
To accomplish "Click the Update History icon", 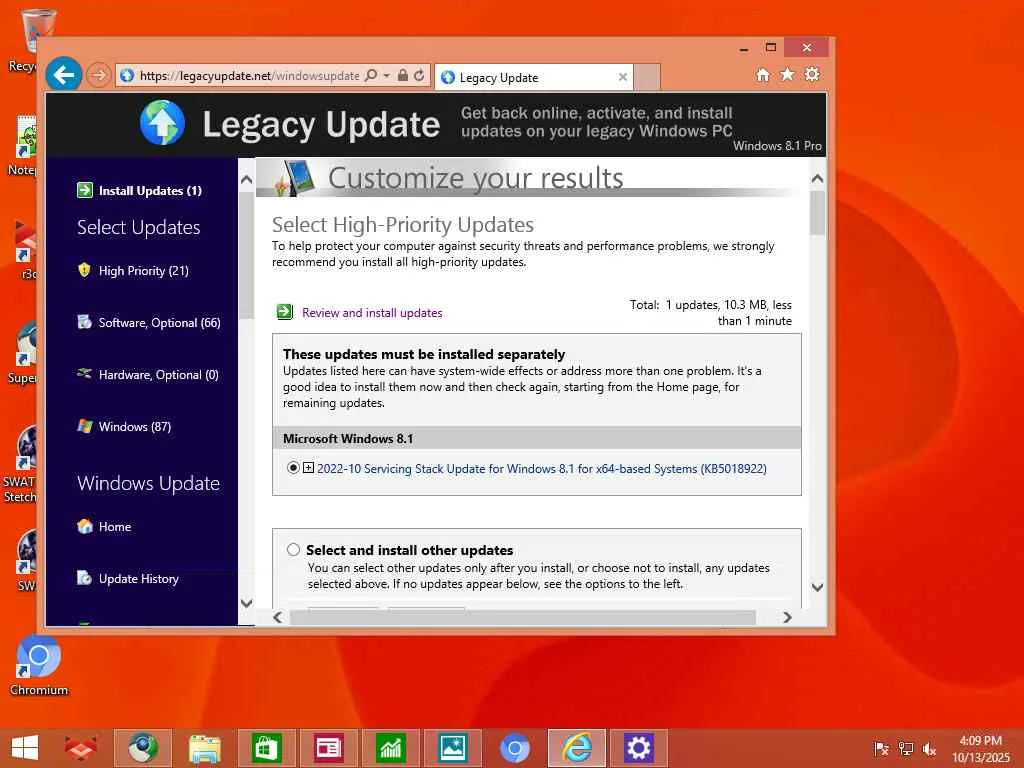I will click(84, 577).
